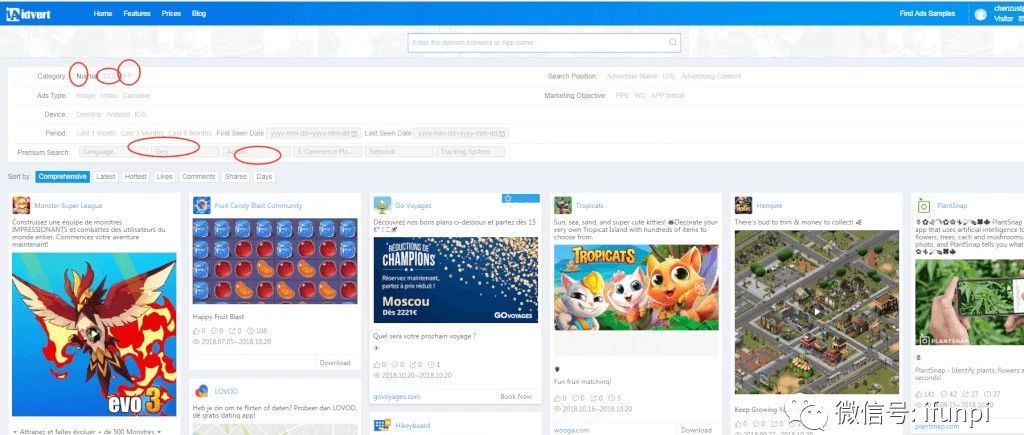The height and width of the screenshot is (435, 1024).
Task: Filter by iOS device
Action: [x=140, y=114]
